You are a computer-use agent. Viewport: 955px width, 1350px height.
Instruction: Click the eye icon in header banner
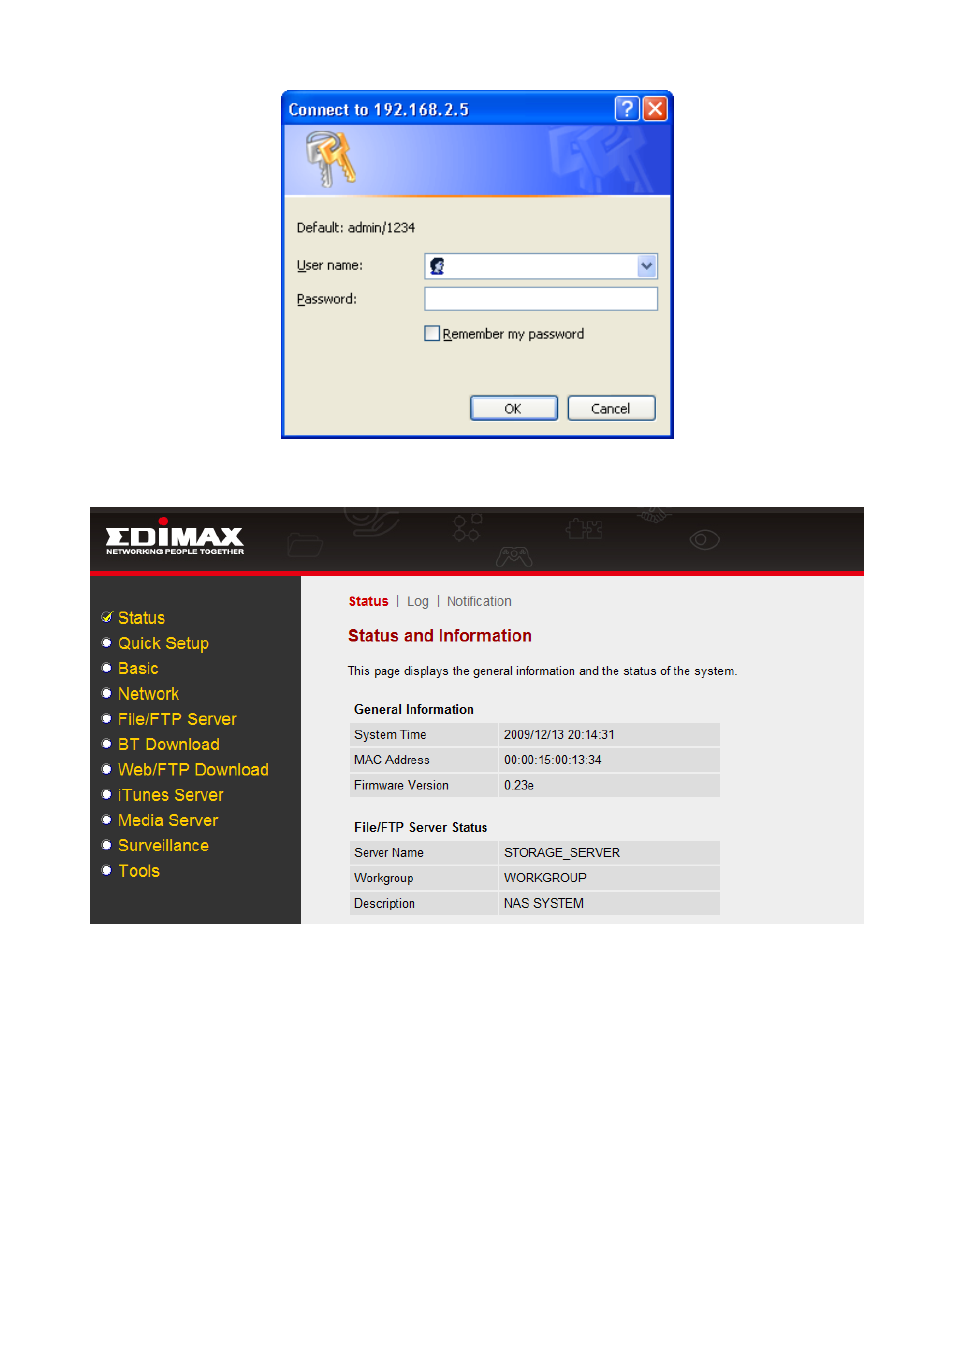tap(704, 540)
